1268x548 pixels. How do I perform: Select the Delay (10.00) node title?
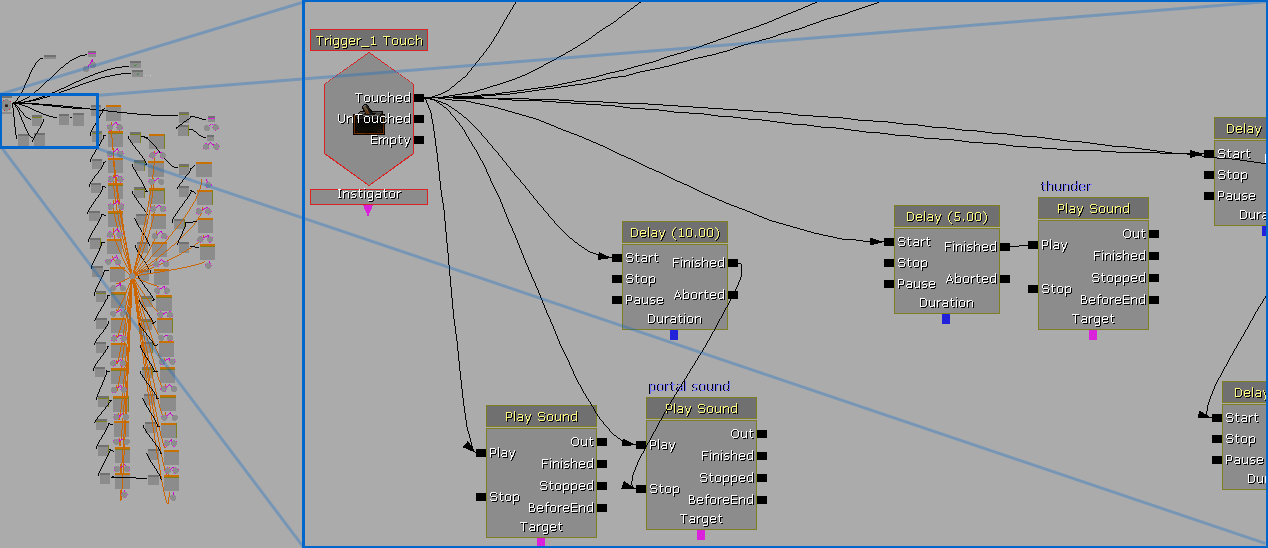coord(674,233)
